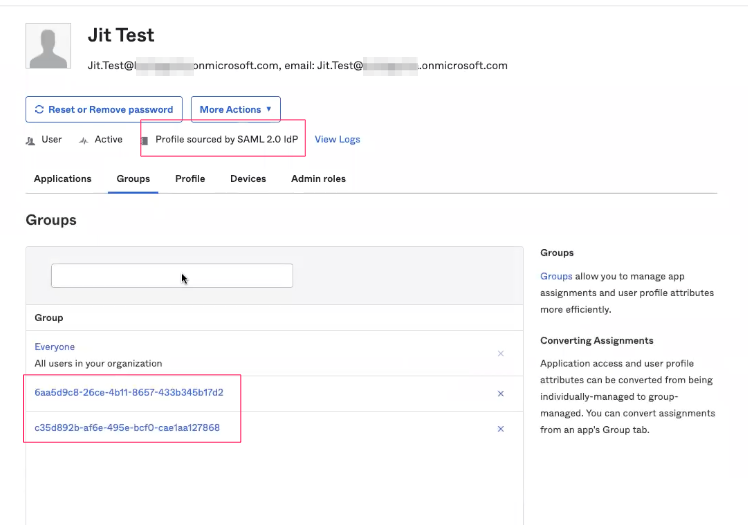Viewport: 748px width, 525px height.
Task: Remove group 6aa5d9c8 using its X icon
Action: click(x=501, y=394)
